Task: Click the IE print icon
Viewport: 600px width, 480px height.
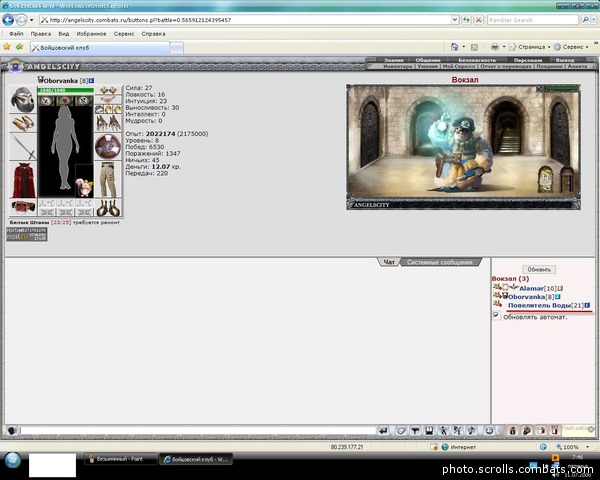Action: coord(495,47)
